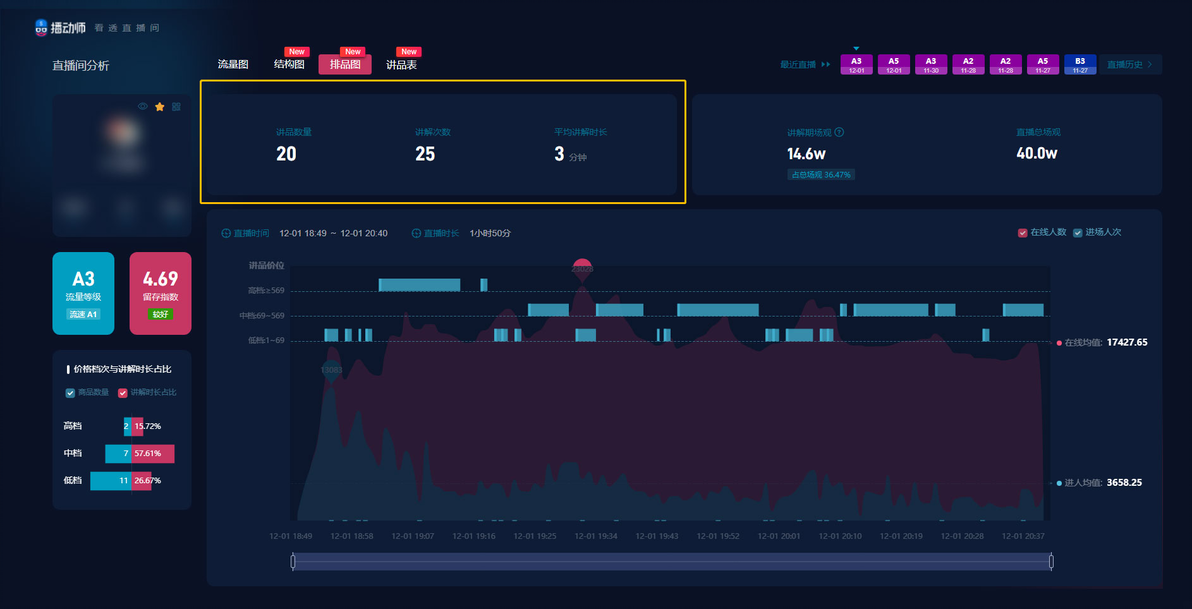Click the eye icon on profile card
The width and height of the screenshot is (1192, 609).
142,106
